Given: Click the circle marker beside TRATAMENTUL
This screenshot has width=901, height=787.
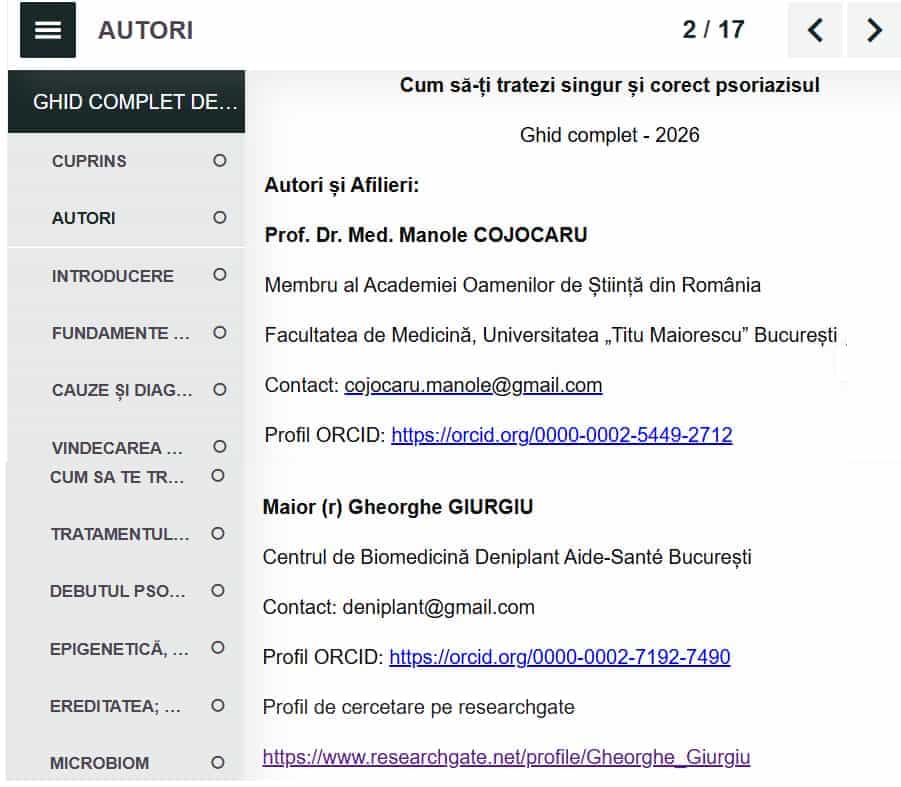Looking at the screenshot, I should click(x=218, y=534).
